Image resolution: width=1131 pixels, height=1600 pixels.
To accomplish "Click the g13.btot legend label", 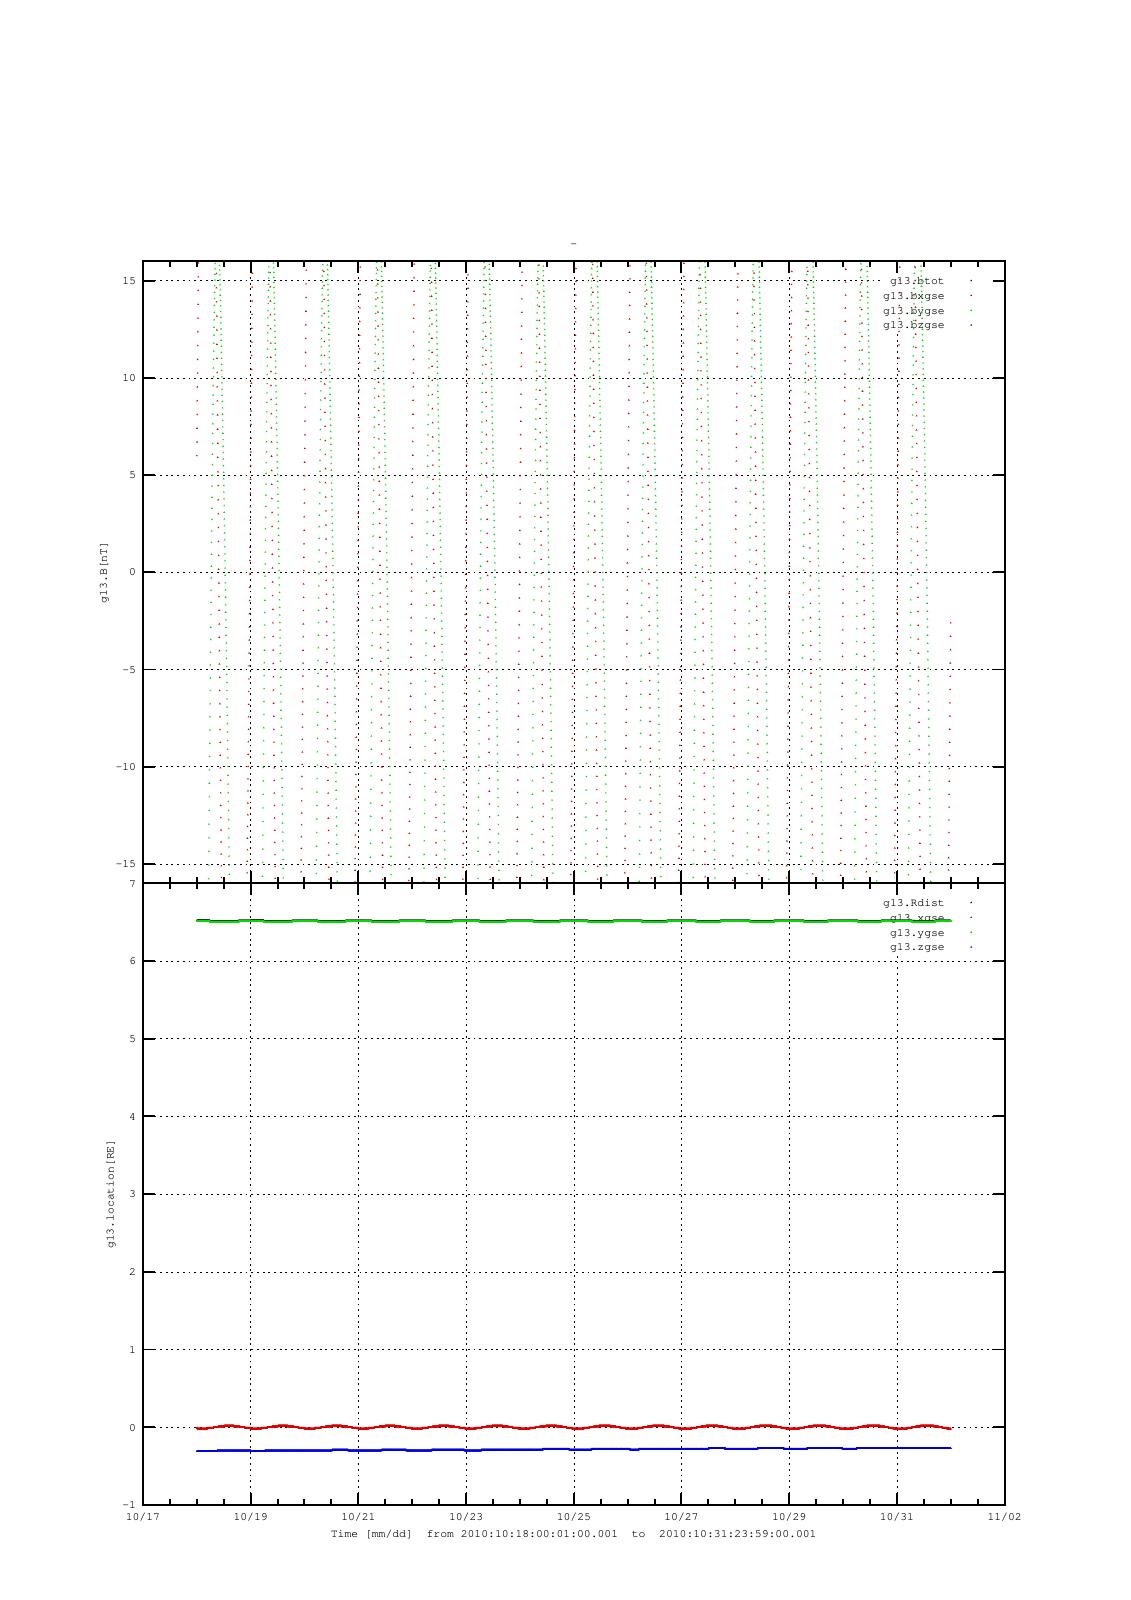I will (x=916, y=281).
